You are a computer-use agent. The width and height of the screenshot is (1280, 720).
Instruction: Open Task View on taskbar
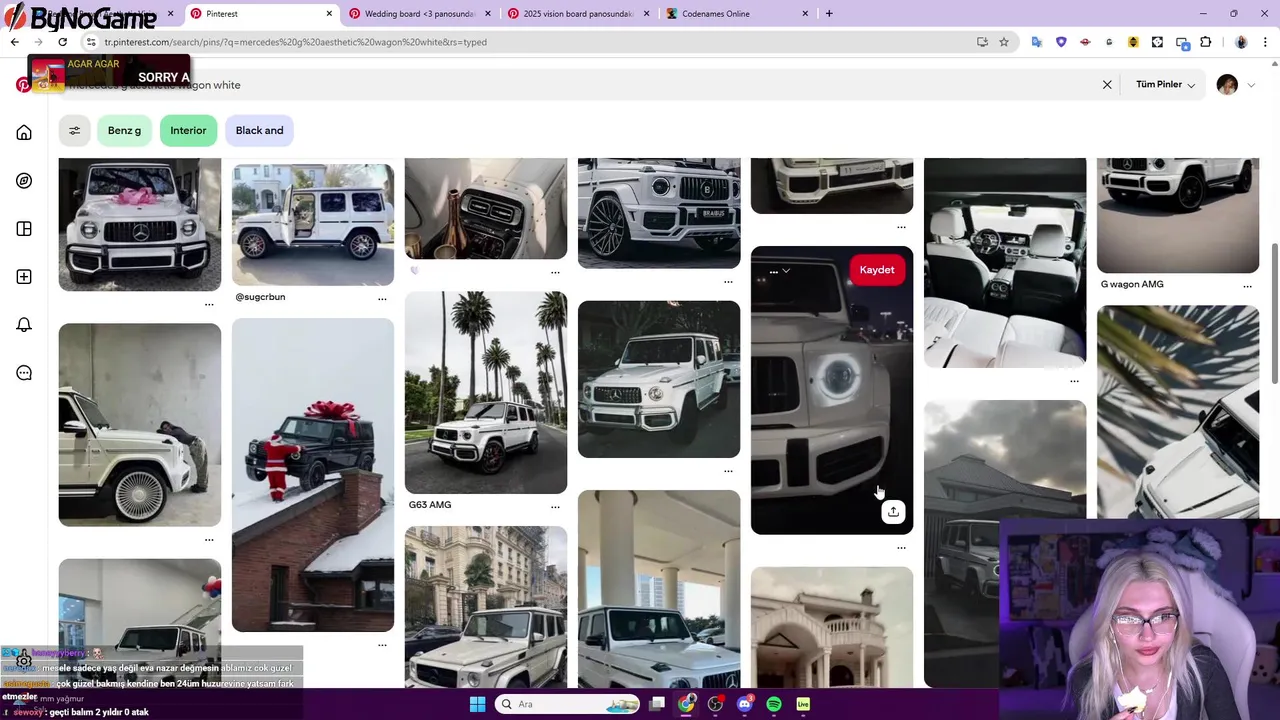pyautogui.click(x=657, y=704)
